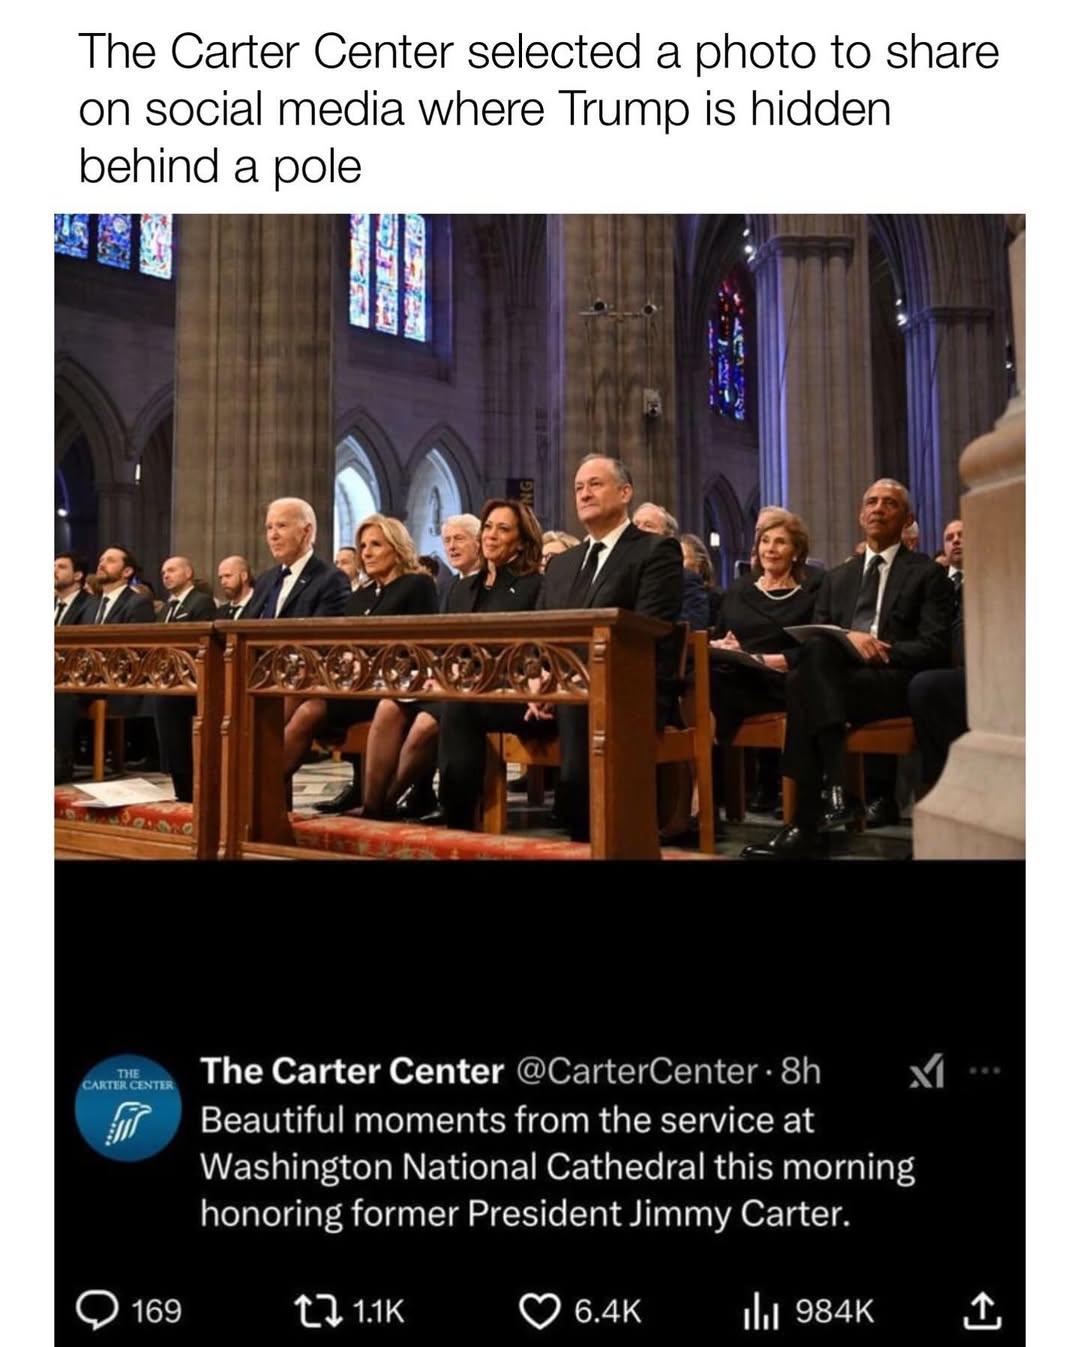This screenshot has height=1347, width=1080.
Task: Open view analytics bar chart icon
Action: (762, 1311)
